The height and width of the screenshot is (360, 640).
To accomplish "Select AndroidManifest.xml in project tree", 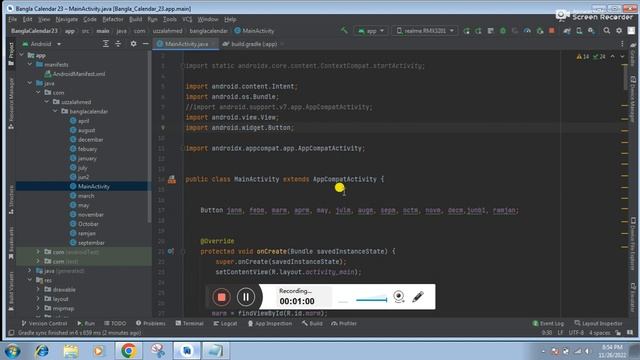I will [x=75, y=74].
